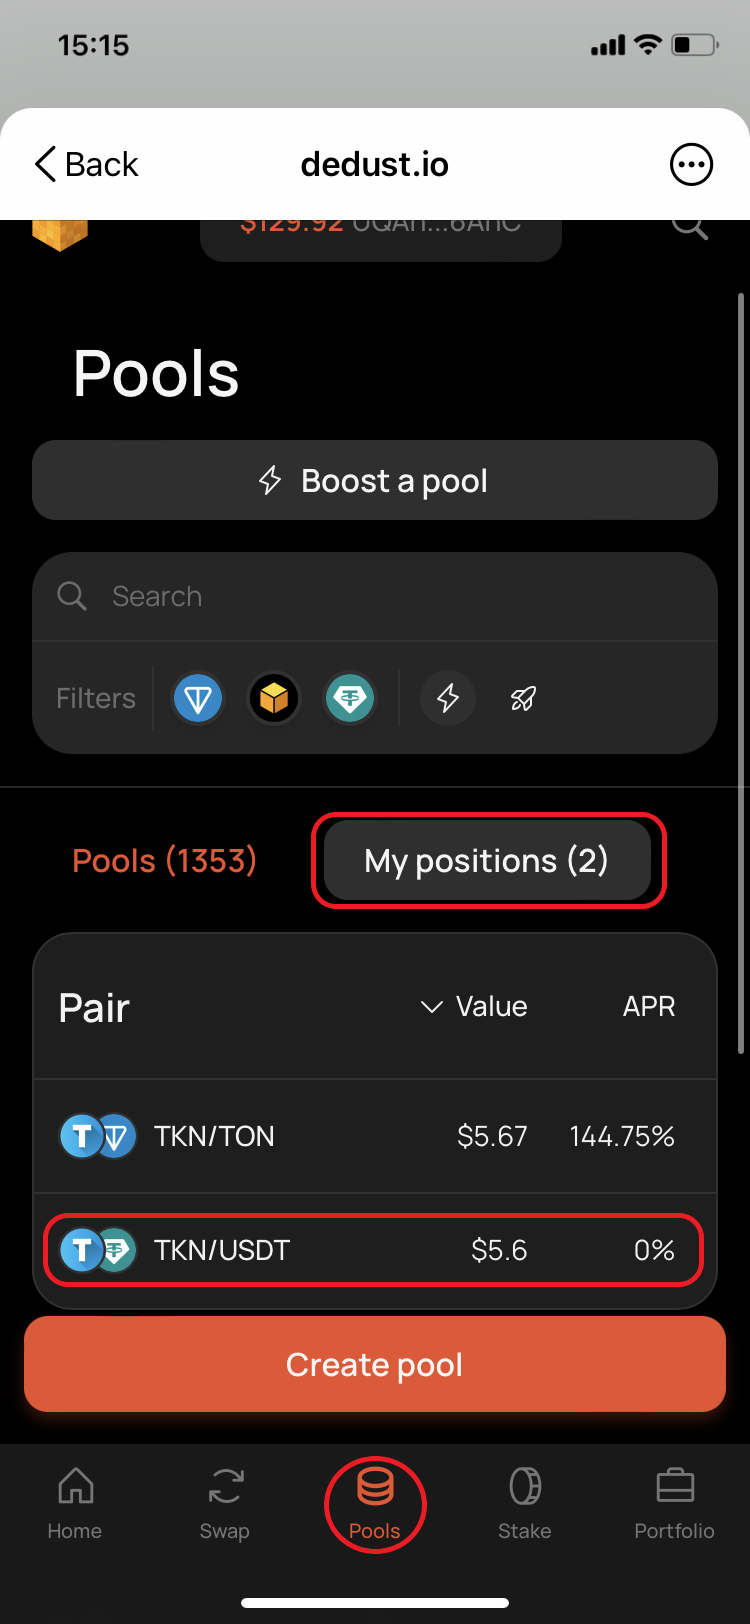Switch to Pools (1353) tab
The image size is (750, 1624).
(165, 861)
